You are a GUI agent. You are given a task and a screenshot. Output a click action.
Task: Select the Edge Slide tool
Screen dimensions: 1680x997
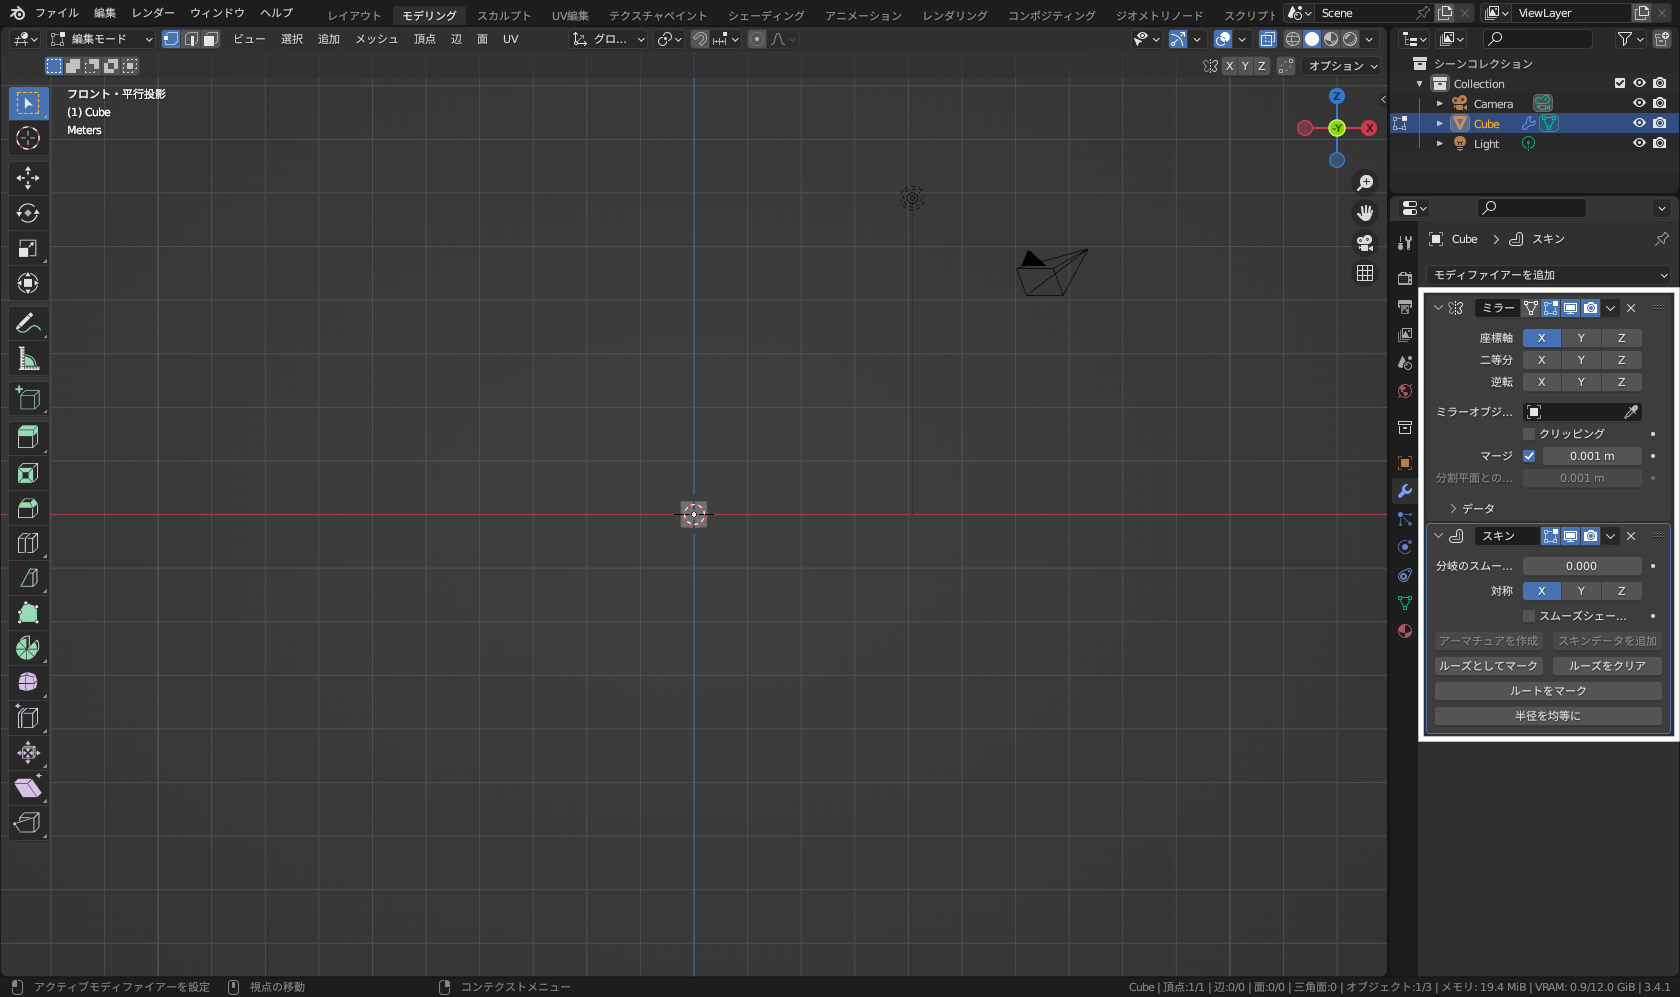coord(28,717)
